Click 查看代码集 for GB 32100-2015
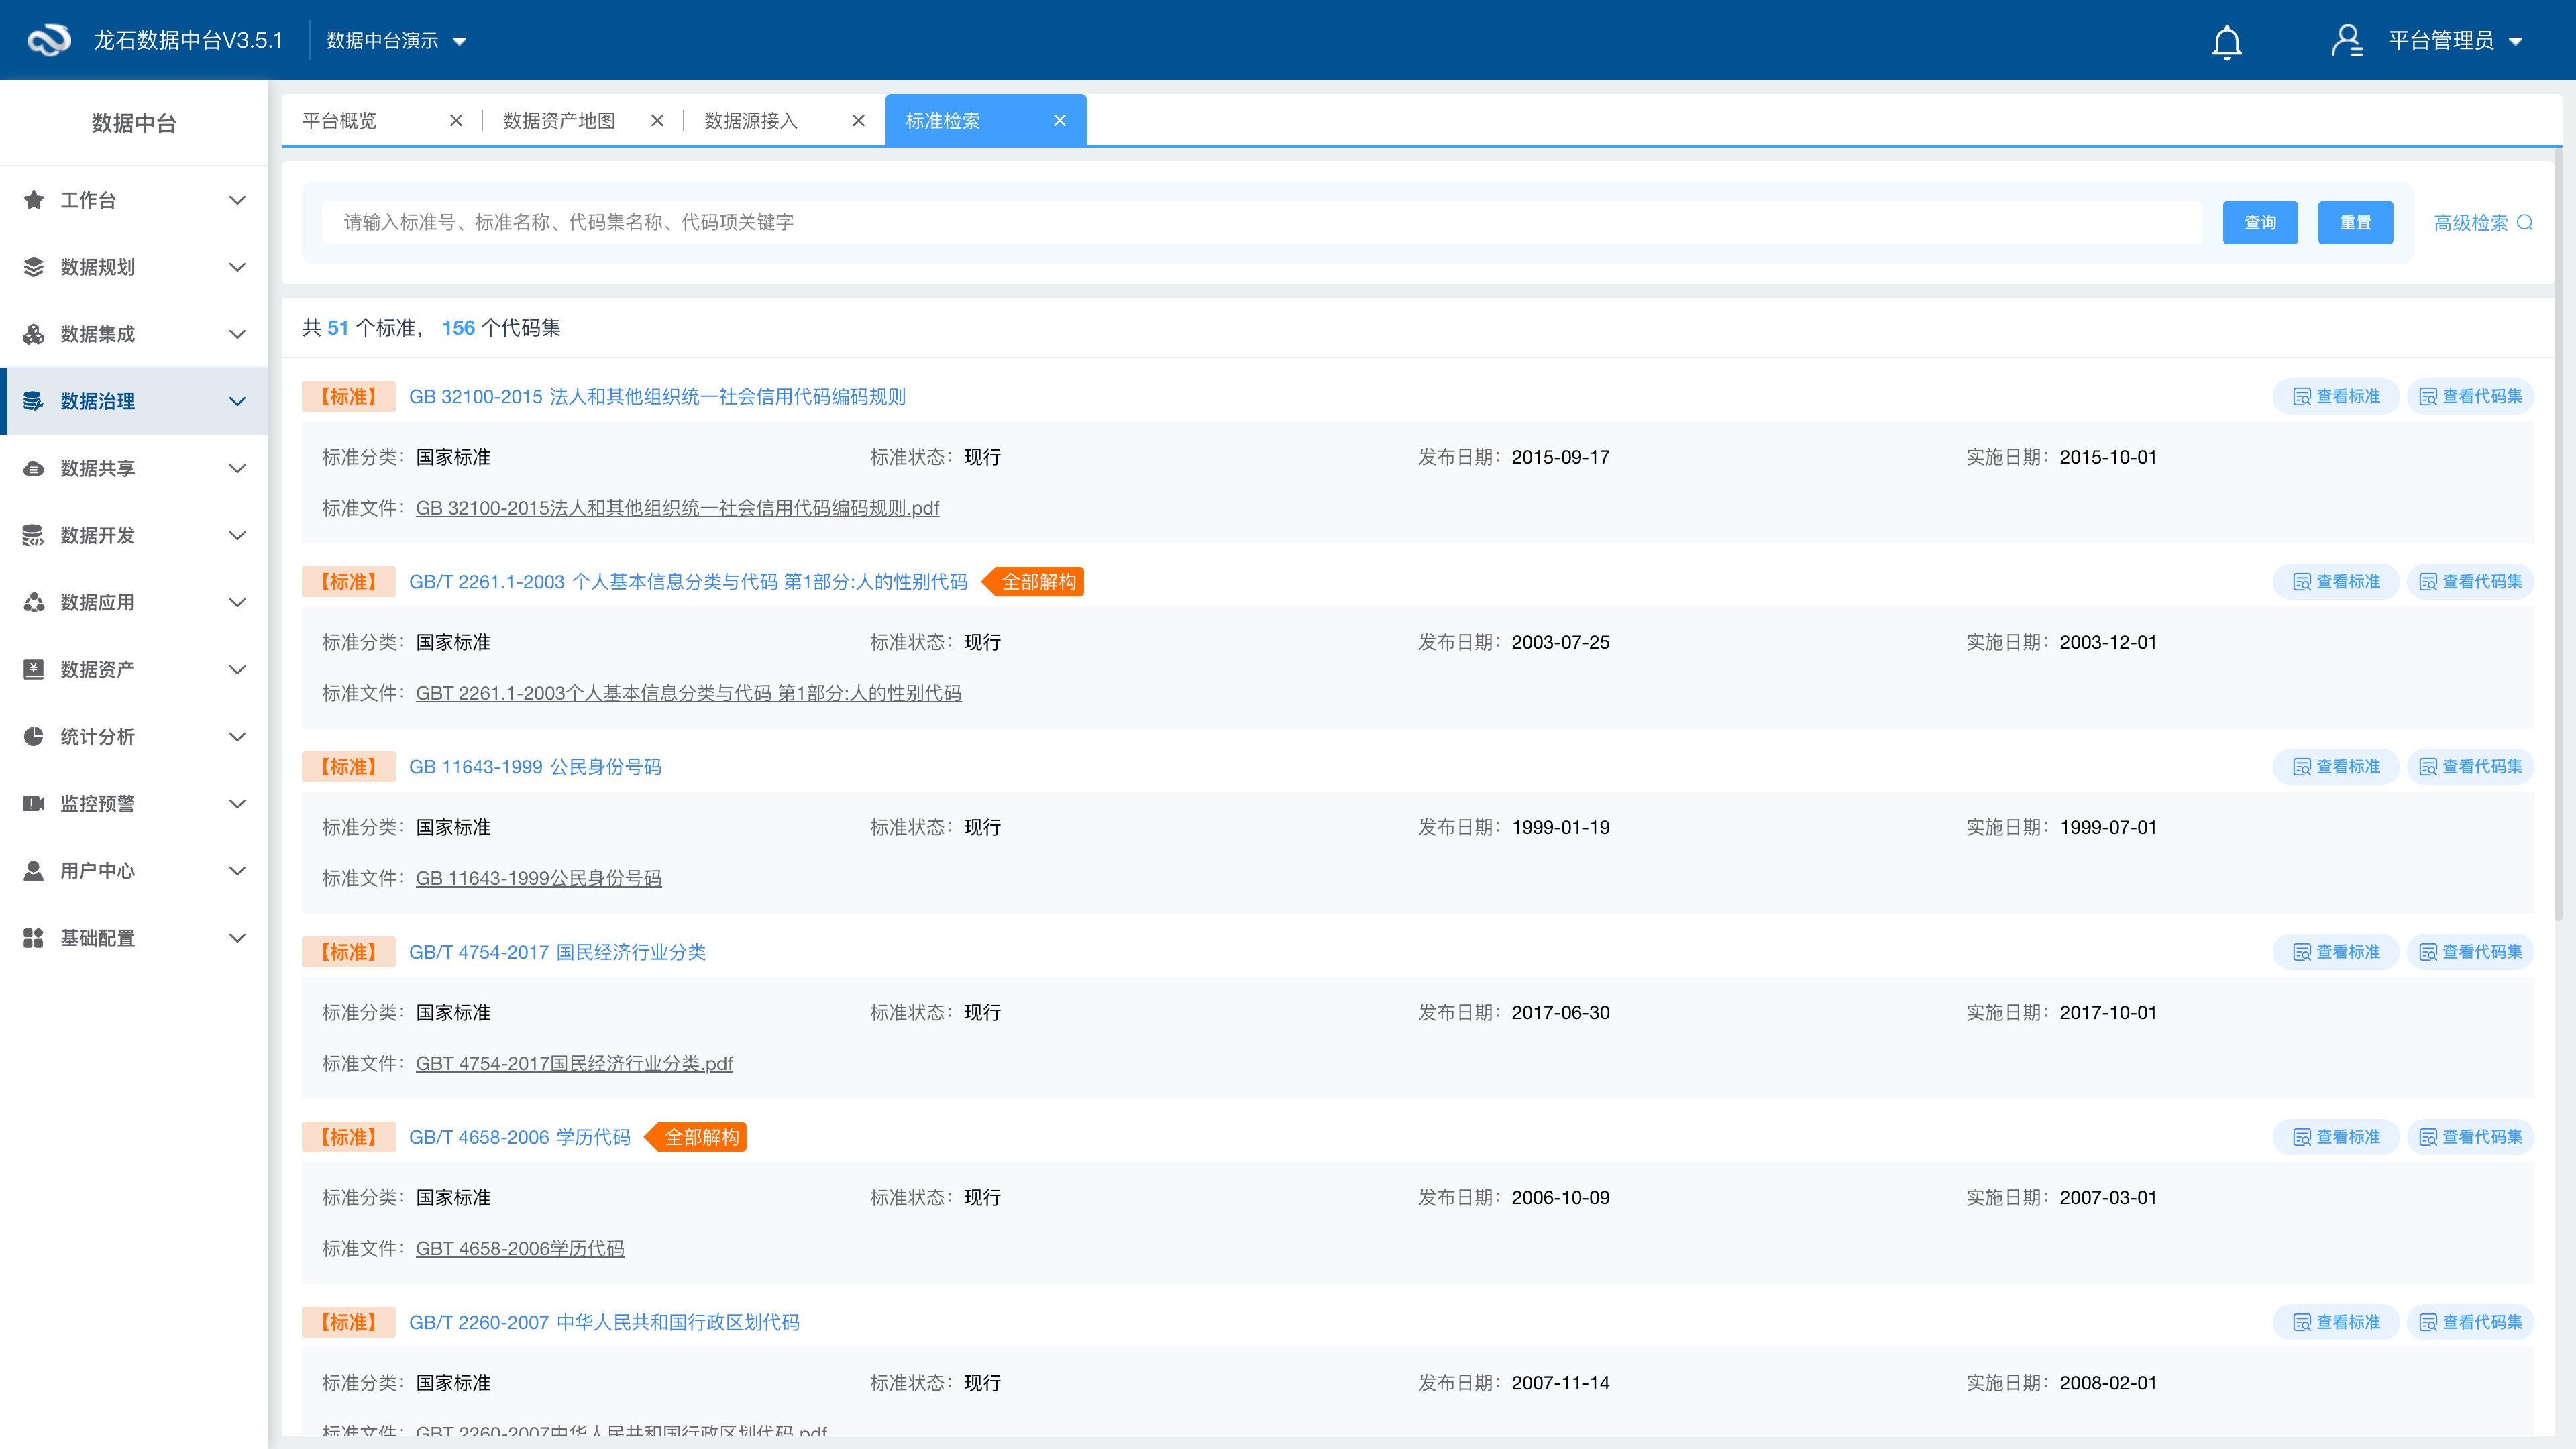 [2470, 396]
